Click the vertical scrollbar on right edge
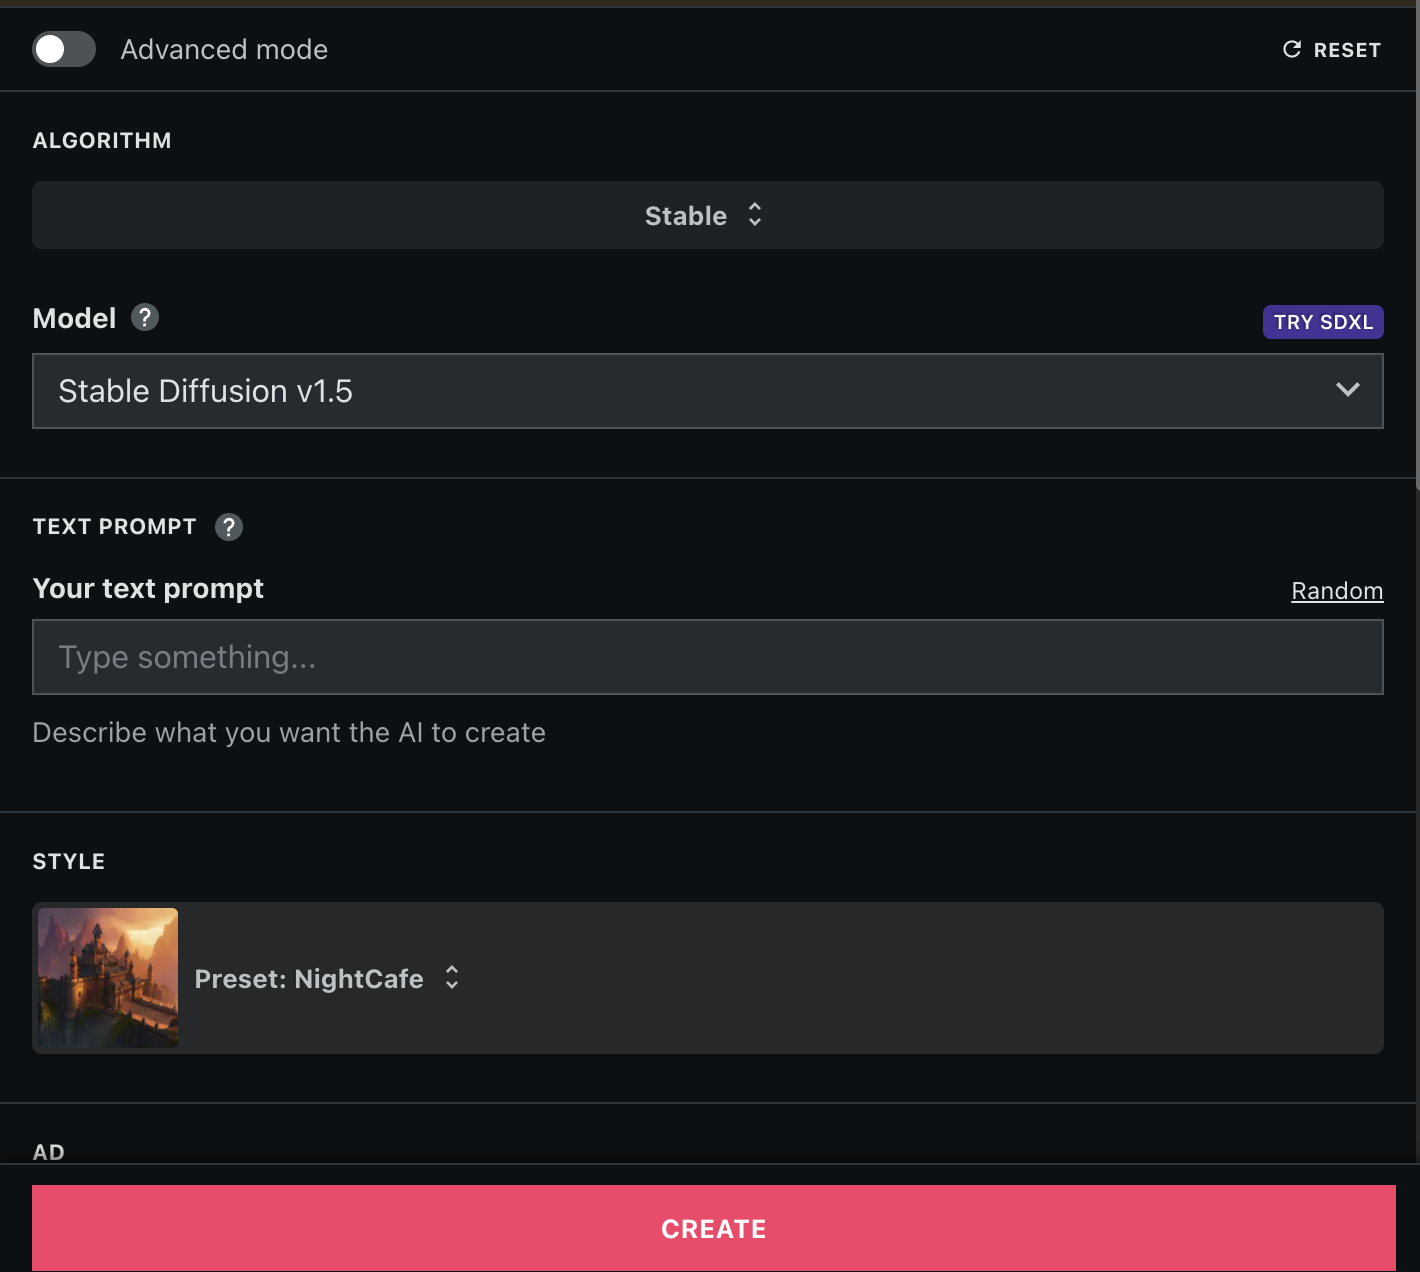Image resolution: width=1420 pixels, height=1272 pixels. tap(1417, 250)
